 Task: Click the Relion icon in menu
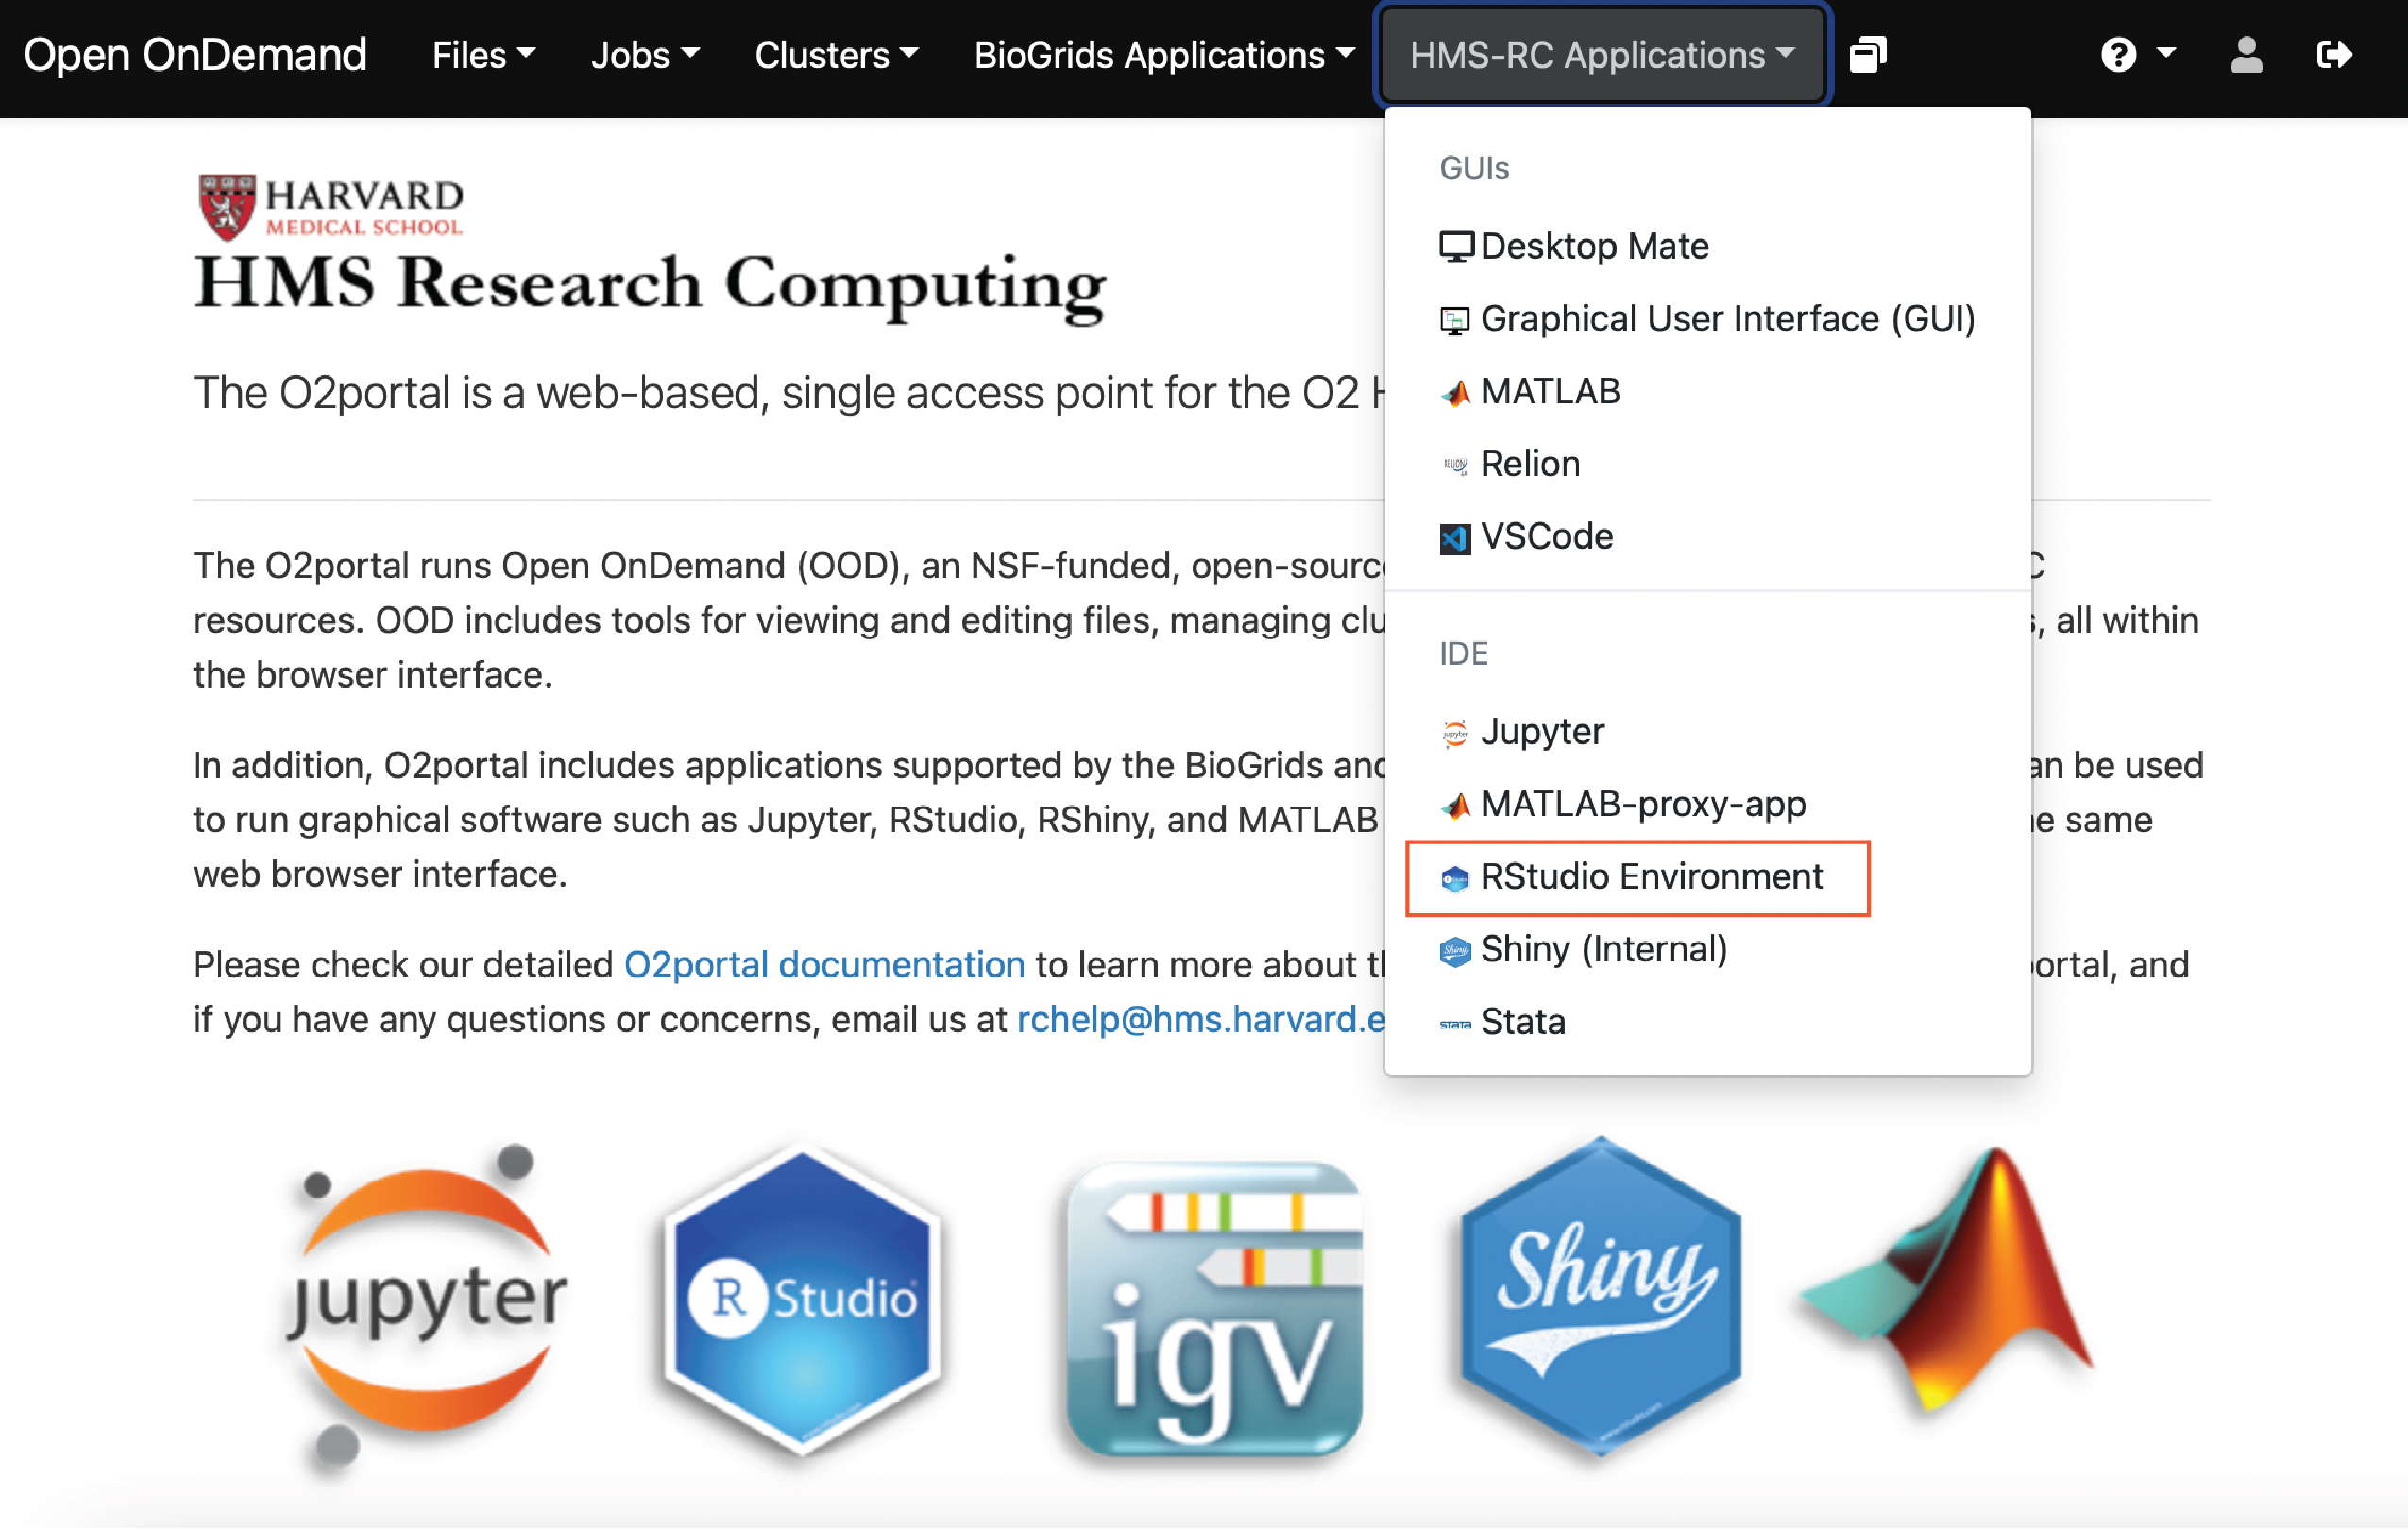(x=1455, y=465)
